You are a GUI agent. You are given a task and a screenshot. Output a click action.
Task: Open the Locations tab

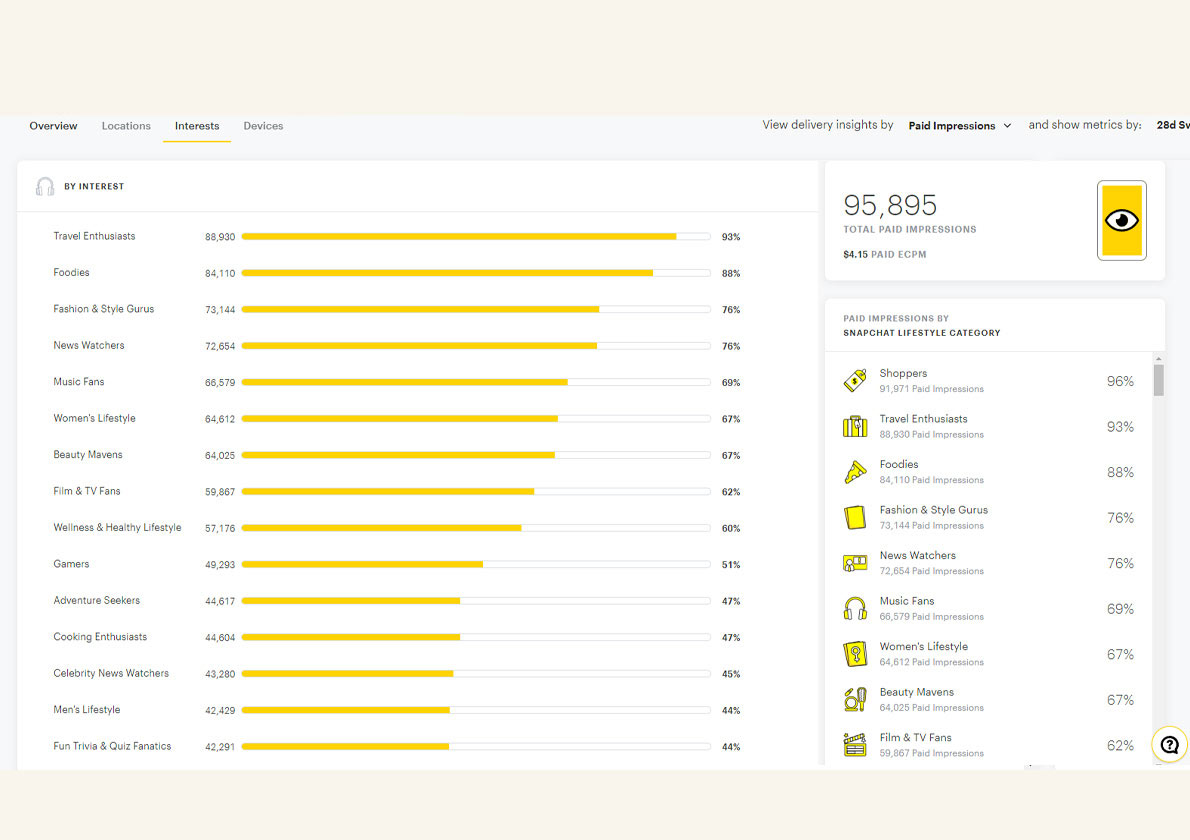tap(126, 126)
